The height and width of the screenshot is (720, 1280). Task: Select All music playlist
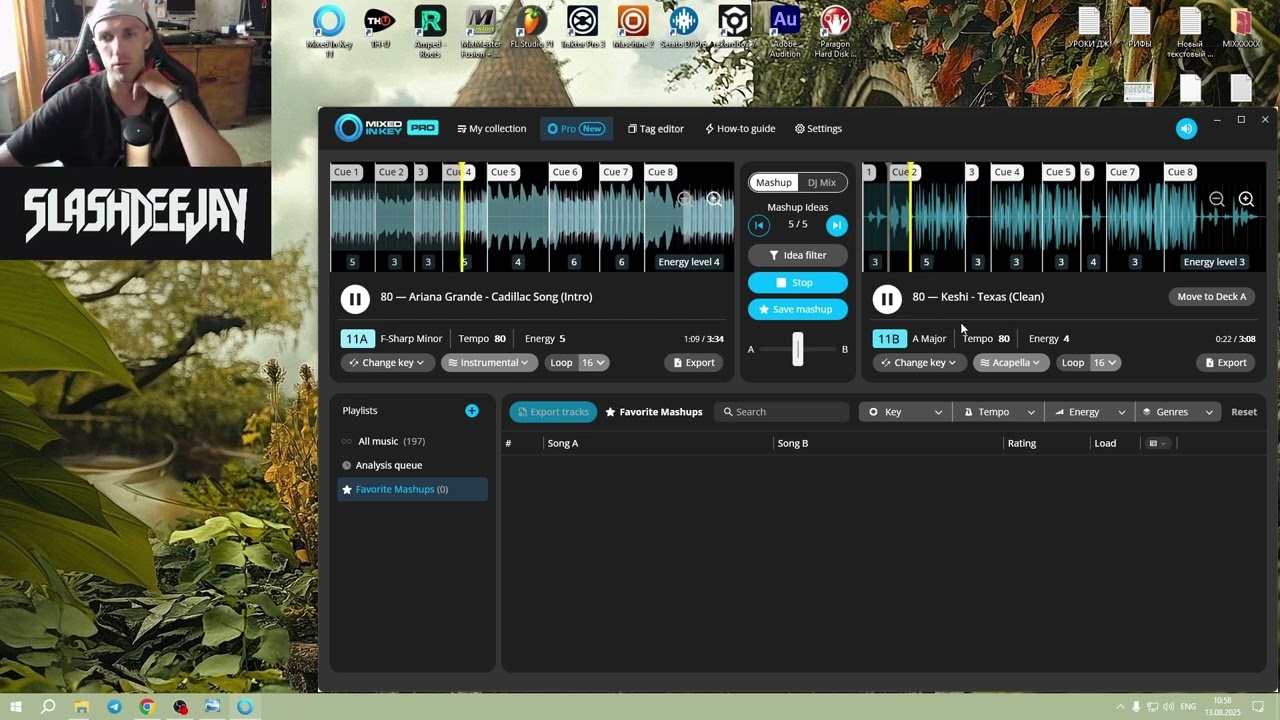pyautogui.click(x=412, y=441)
